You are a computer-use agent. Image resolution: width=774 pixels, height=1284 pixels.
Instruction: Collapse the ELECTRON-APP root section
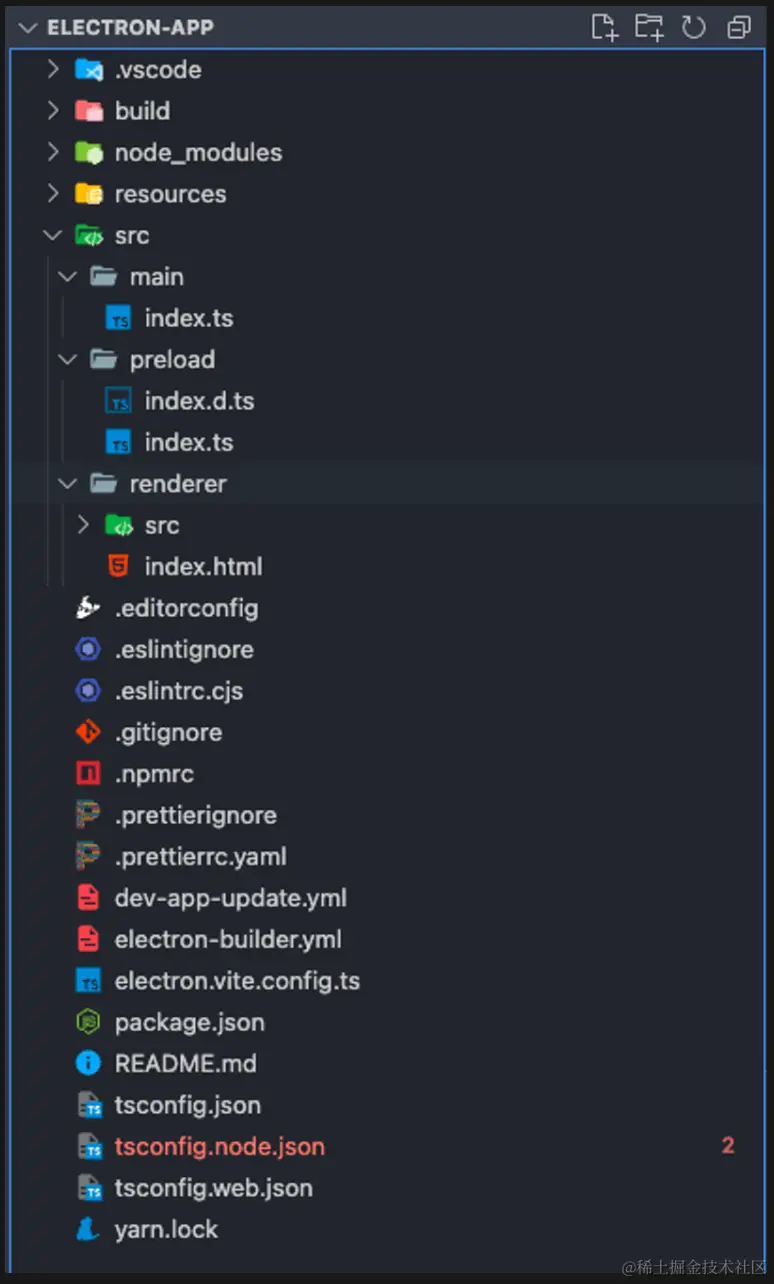(x=27, y=27)
